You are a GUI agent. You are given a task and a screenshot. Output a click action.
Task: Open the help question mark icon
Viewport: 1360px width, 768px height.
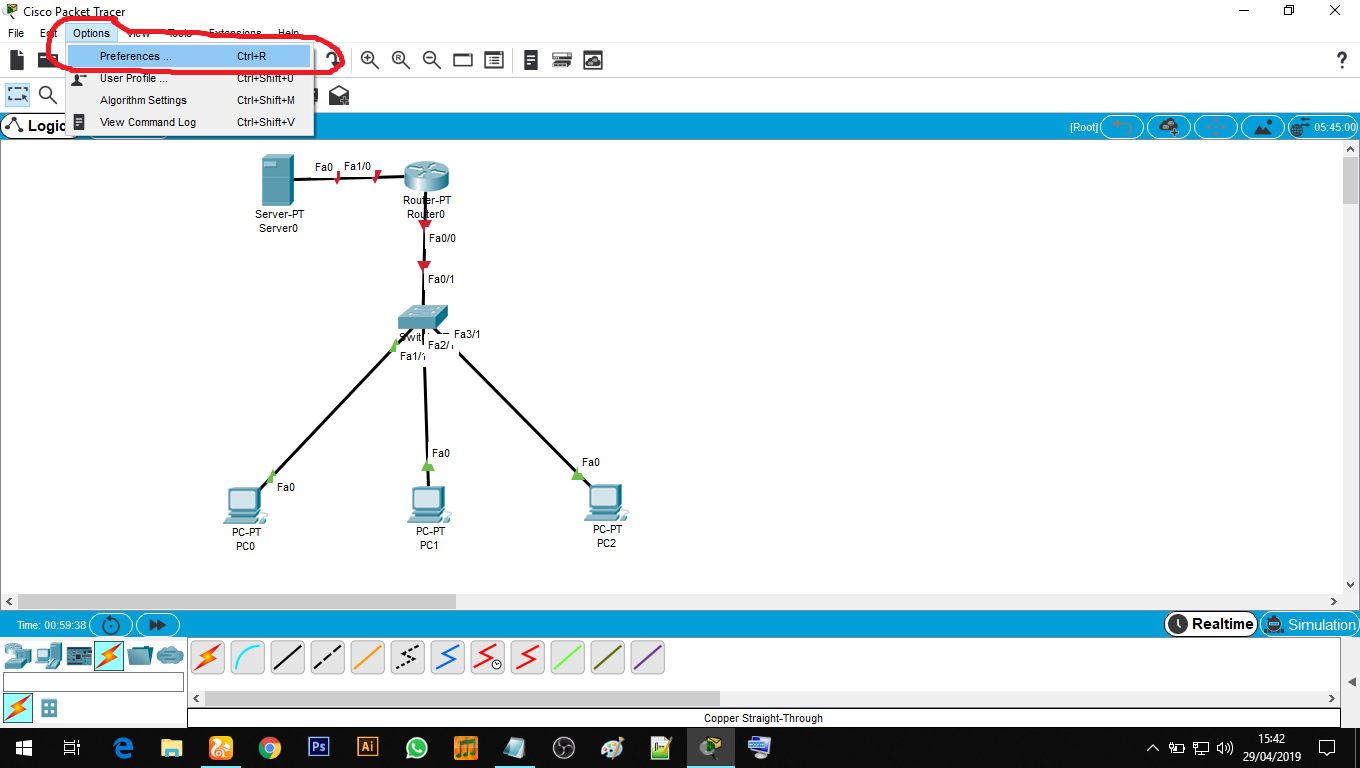[1342, 60]
